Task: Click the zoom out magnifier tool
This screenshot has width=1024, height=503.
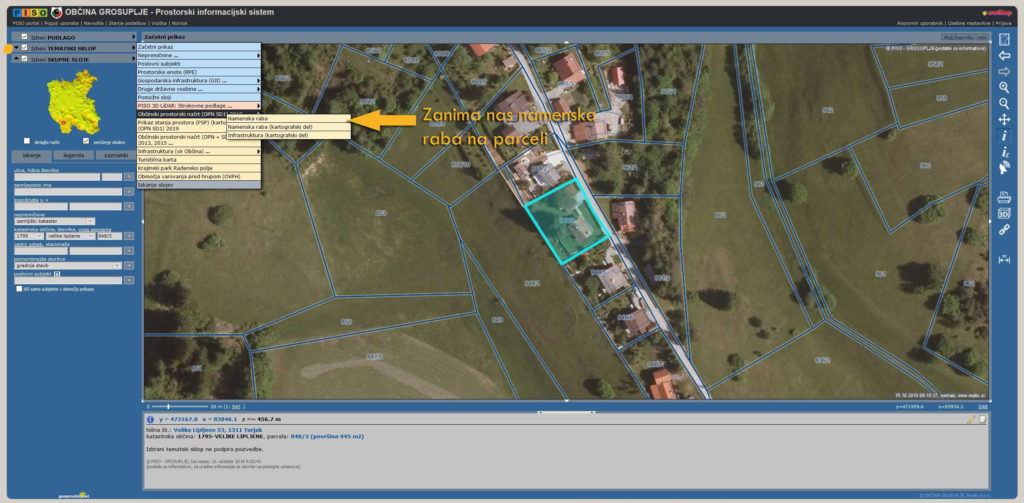Action: (x=1004, y=103)
